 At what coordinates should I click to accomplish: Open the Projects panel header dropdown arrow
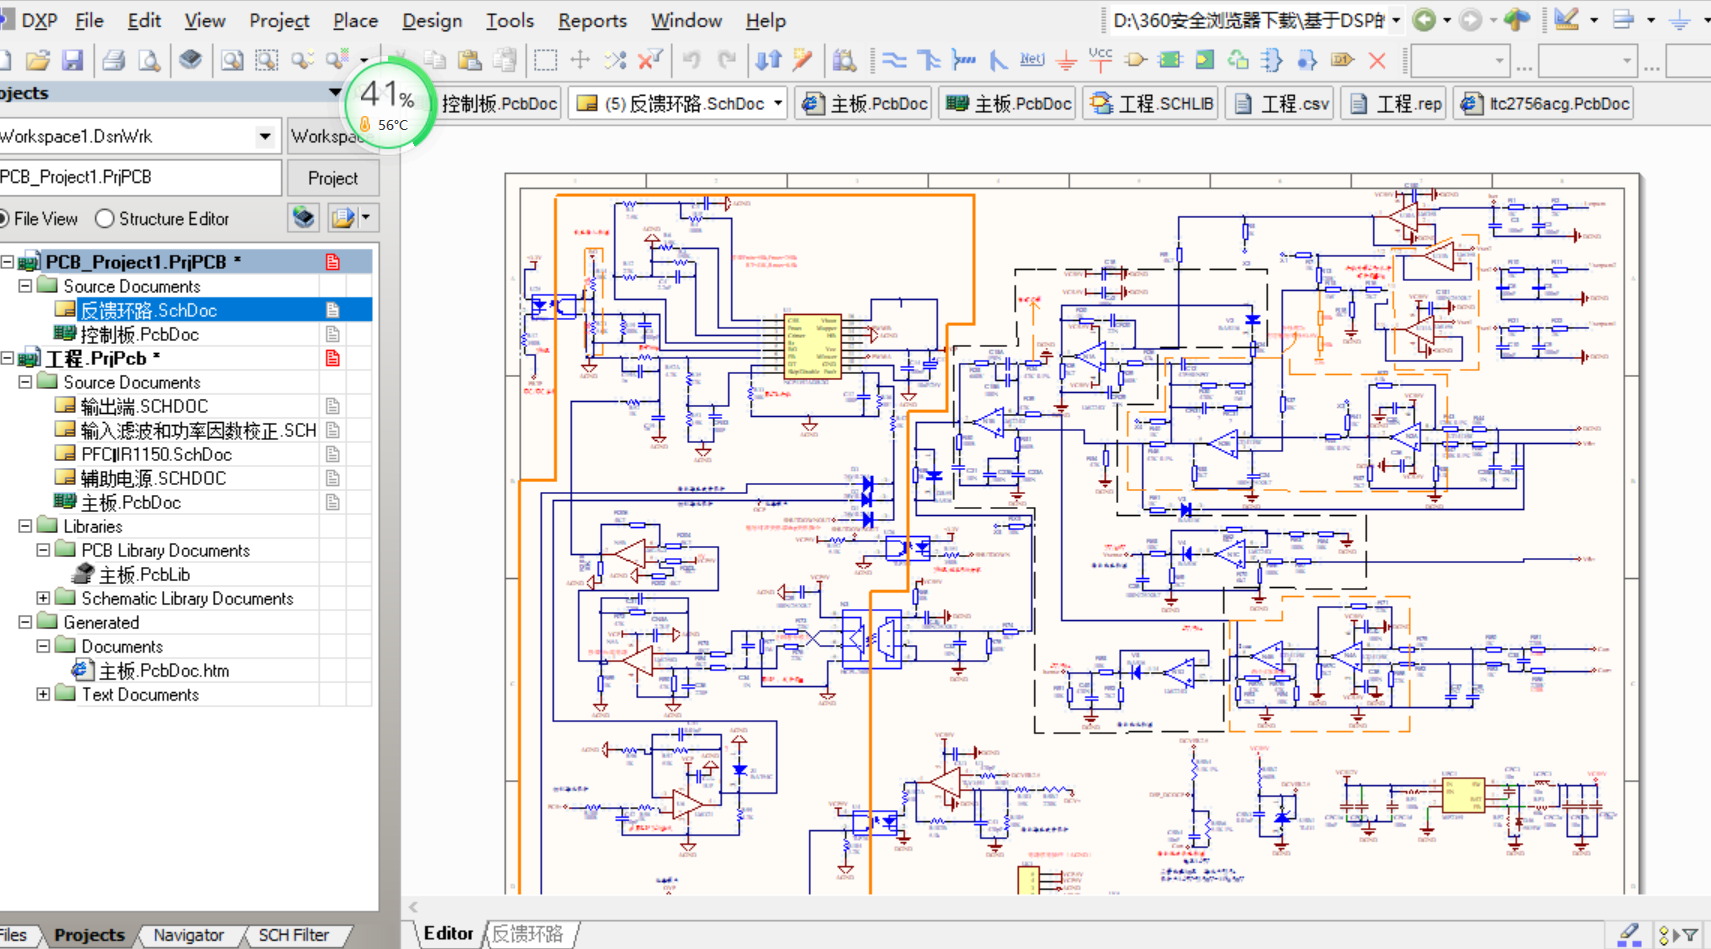click(x=335, y=92)
